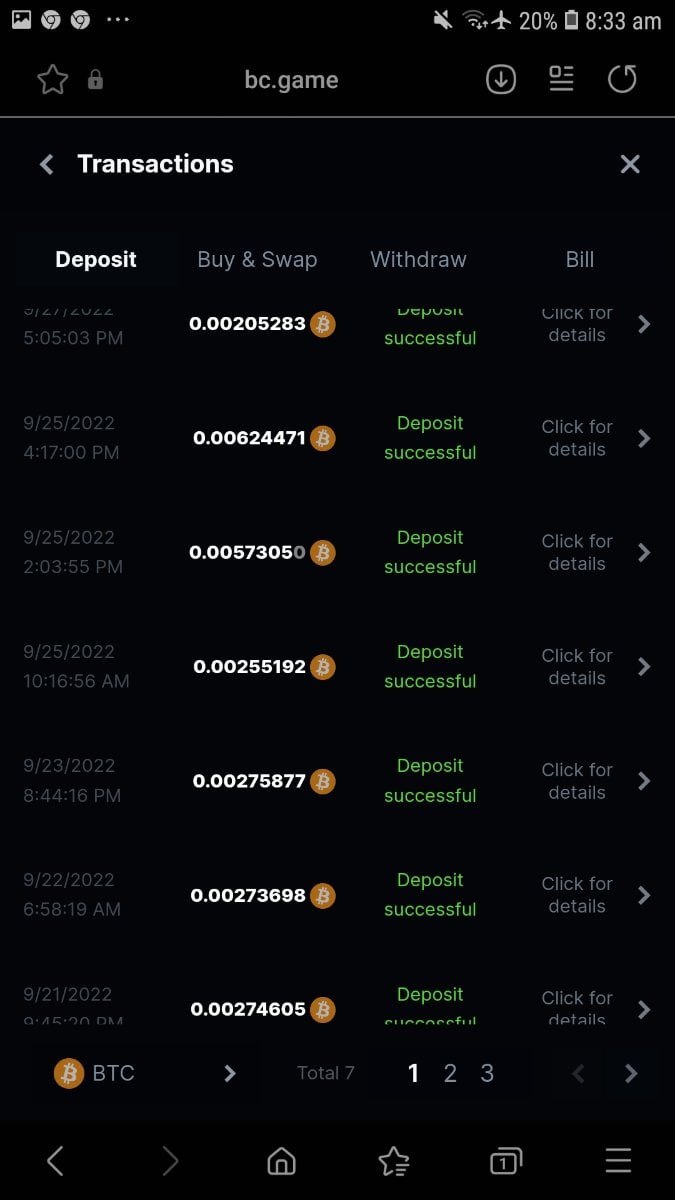Open the Bill tab
Viewport: 675px width, 1200px height.
click(x=580, y=259)
